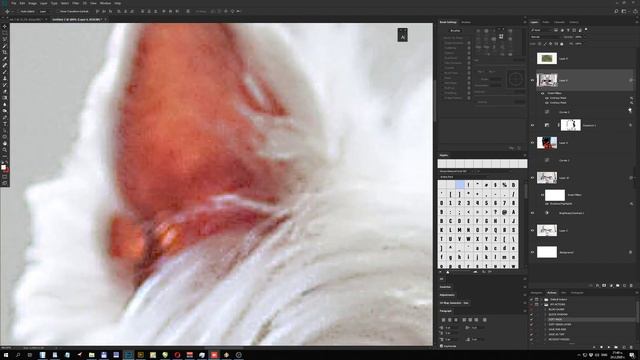Screen dimensions: 640x360
Task: Click the '@' glyph in Glyphs panel
Action: click(504, 212)
